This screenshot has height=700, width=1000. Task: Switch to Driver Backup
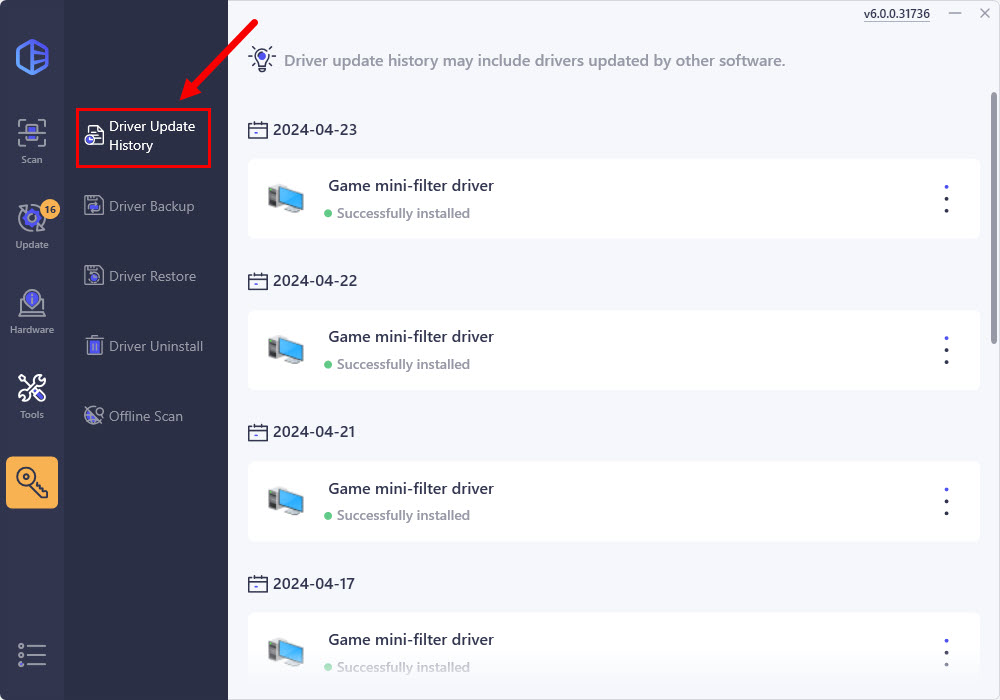click(x=140, y=206)
